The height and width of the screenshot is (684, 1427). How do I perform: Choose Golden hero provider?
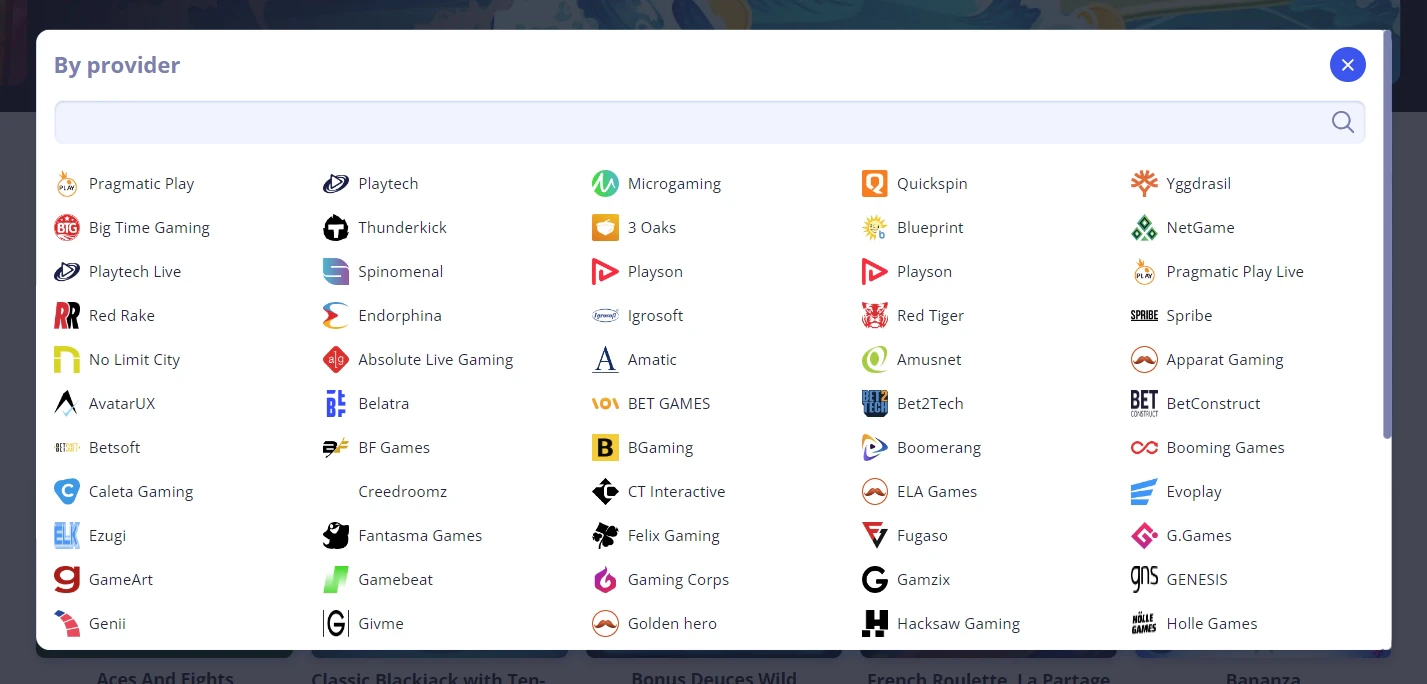[655, 624]
